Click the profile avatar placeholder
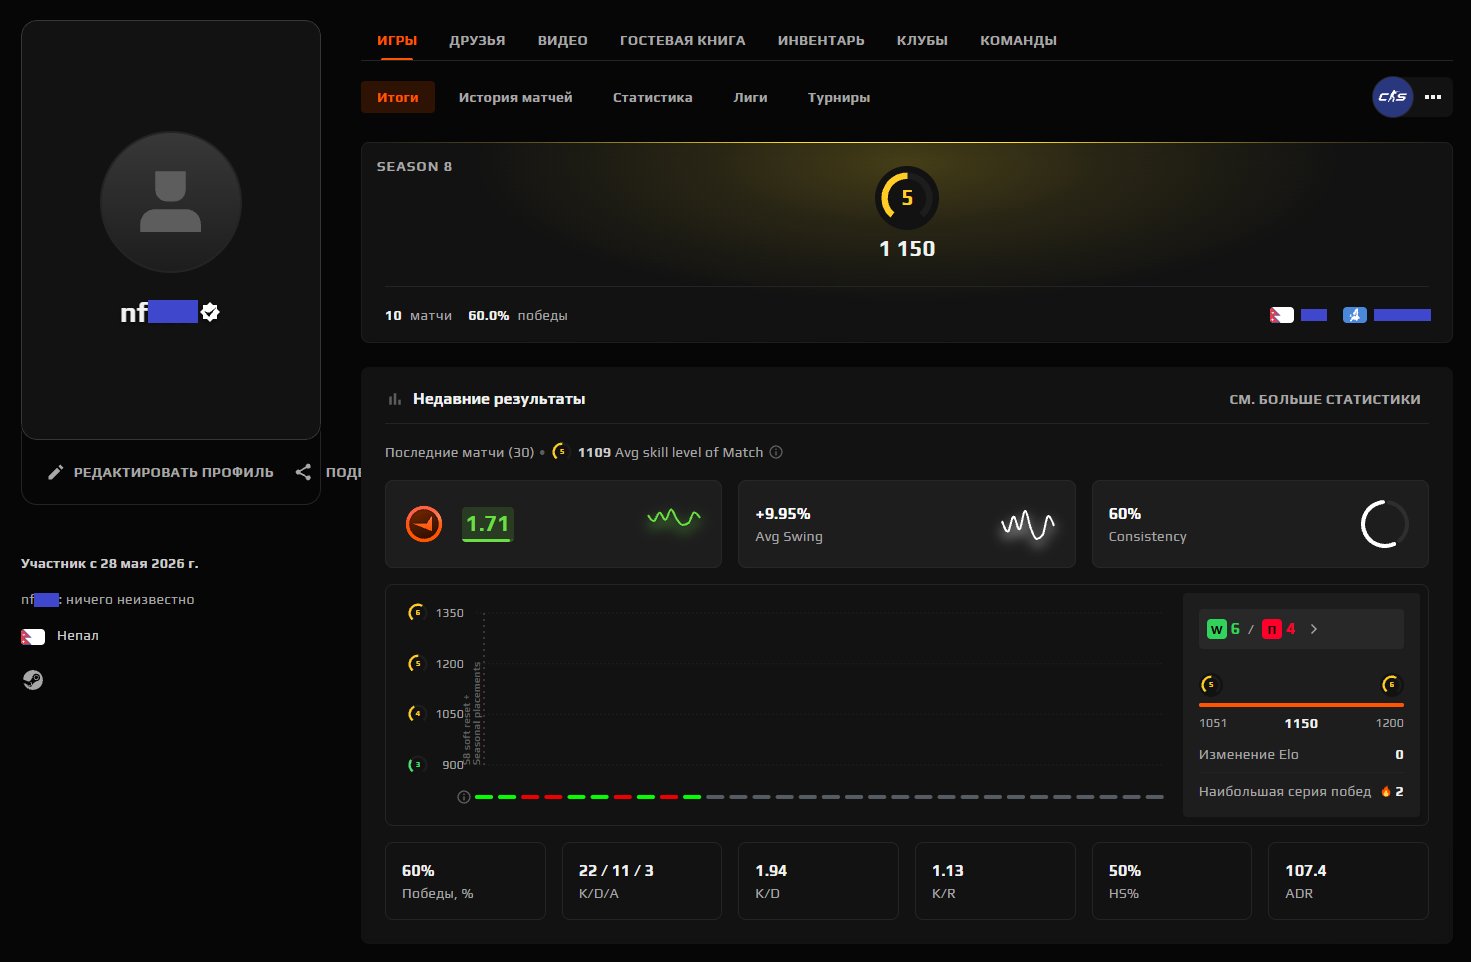1471x962 pixels. (x=171, y=202)
